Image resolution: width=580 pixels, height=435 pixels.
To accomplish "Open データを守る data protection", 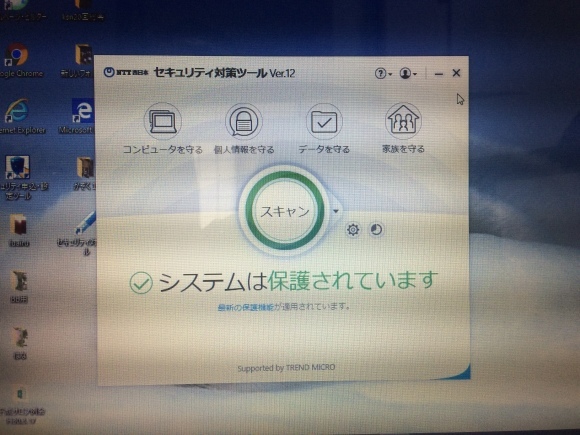I will [x=324, y=128].
